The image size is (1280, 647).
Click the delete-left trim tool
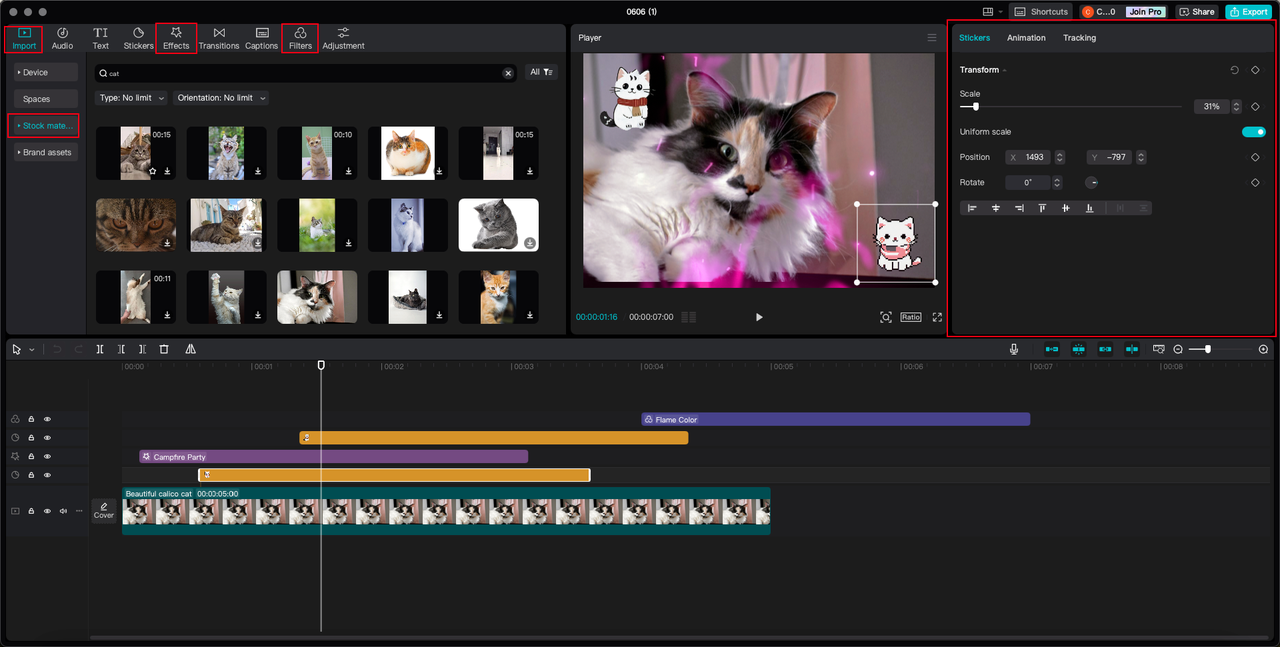click(121, 349)
